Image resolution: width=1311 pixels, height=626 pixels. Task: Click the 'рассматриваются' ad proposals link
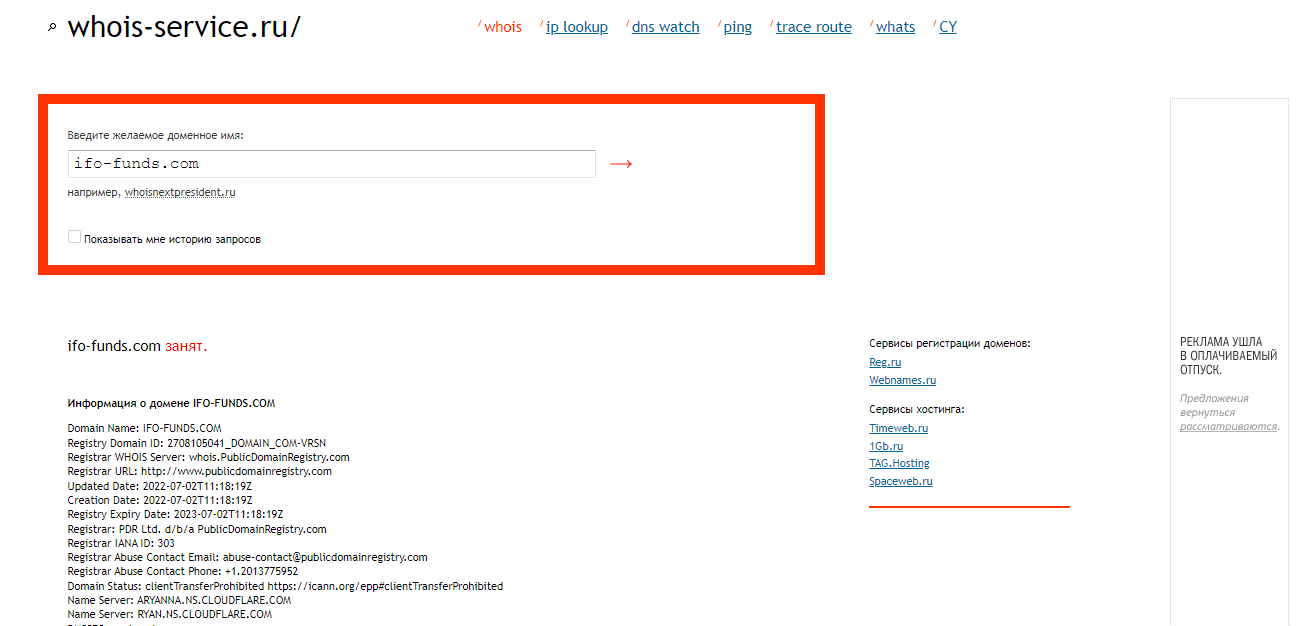point(1227,426)
